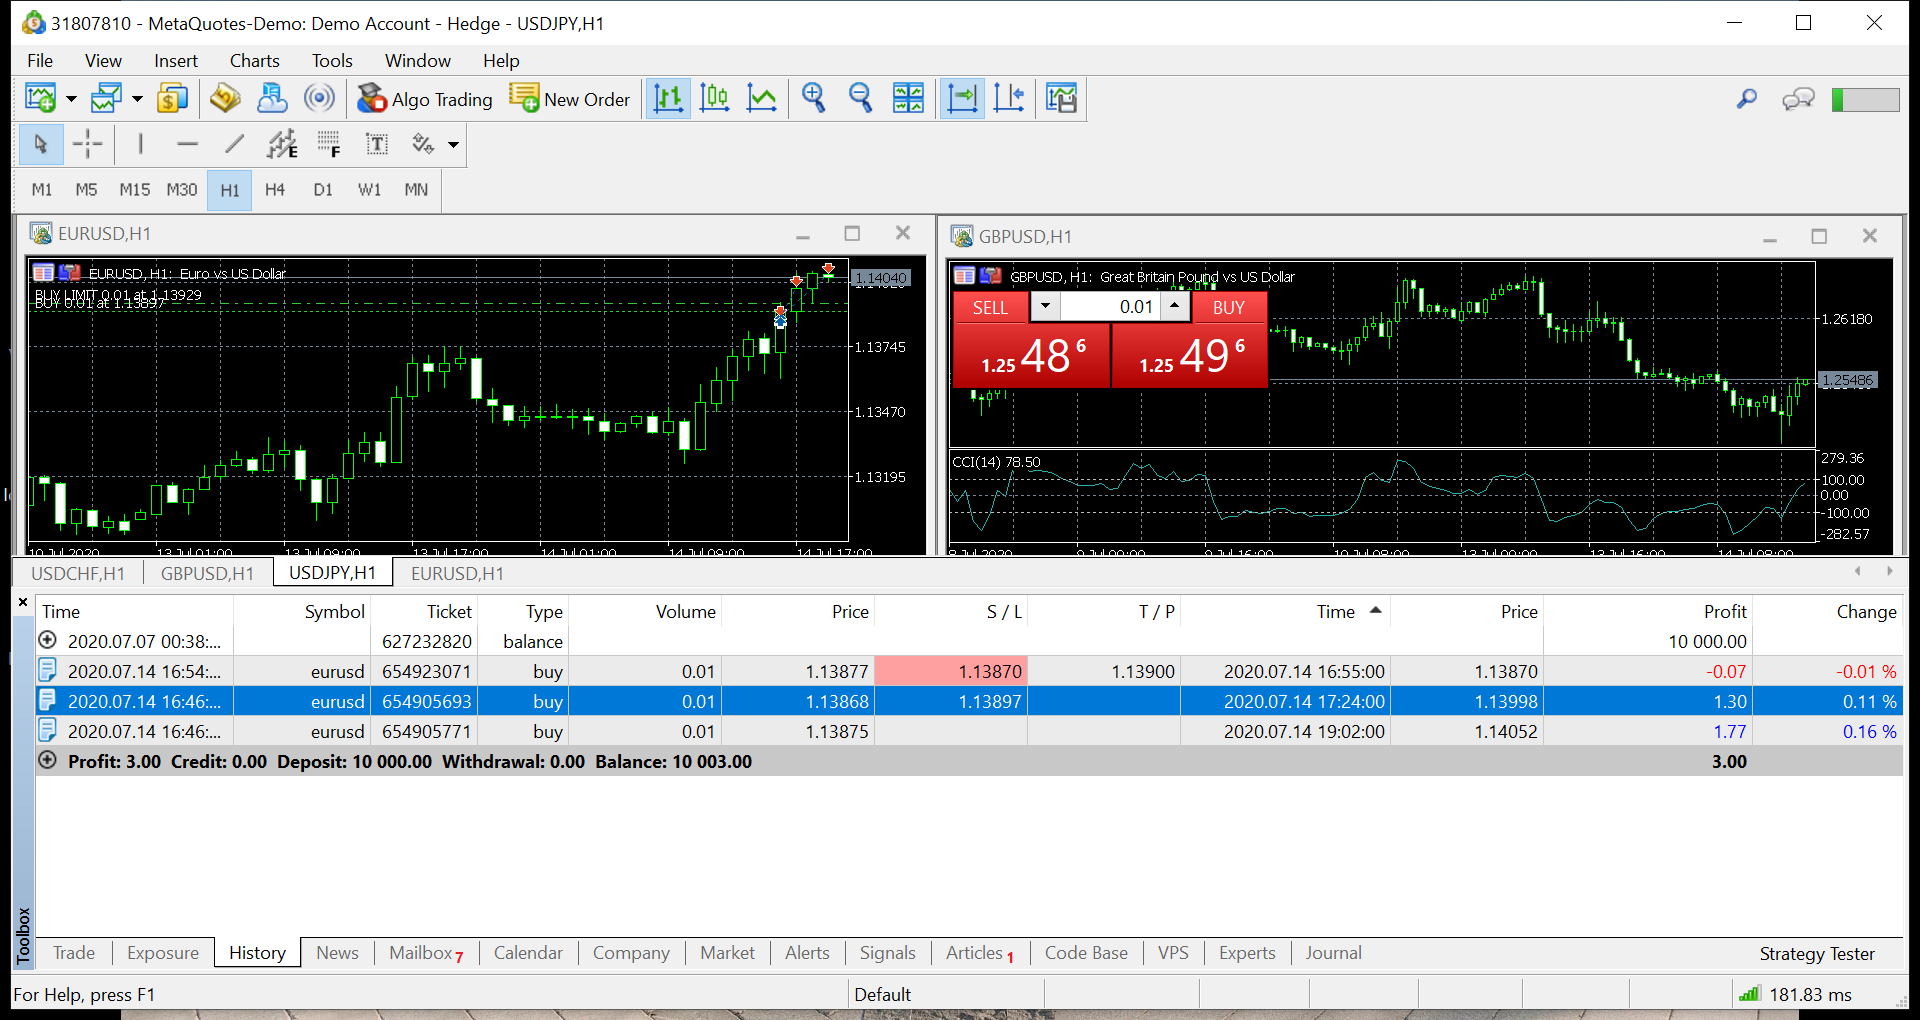This screenshot has height=1020, width=1920.
Task: Expand the balance row plus icon
Action: 47,640
